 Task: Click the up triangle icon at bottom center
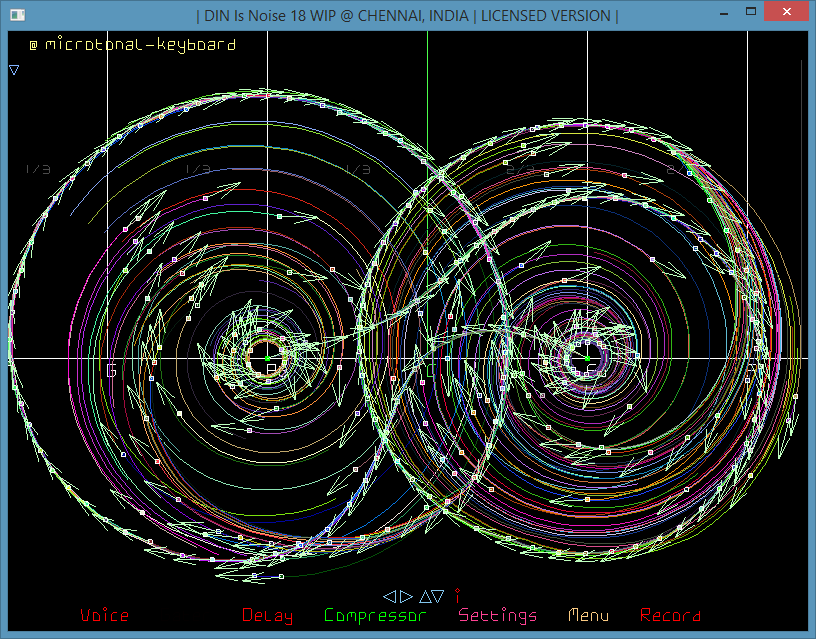tap(425, 596)
